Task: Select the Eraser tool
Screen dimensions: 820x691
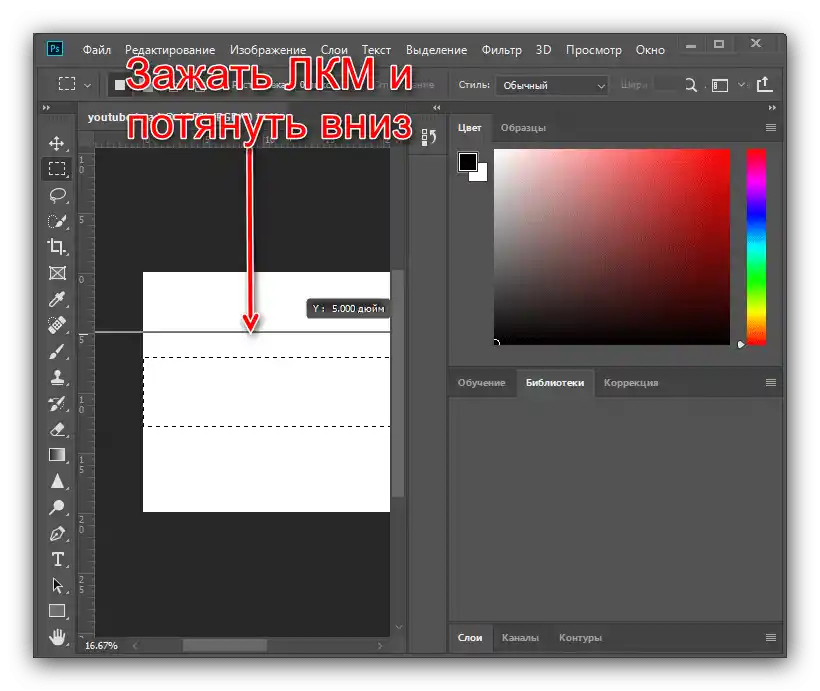Action: pyautogui.click(x=57, y=429)
